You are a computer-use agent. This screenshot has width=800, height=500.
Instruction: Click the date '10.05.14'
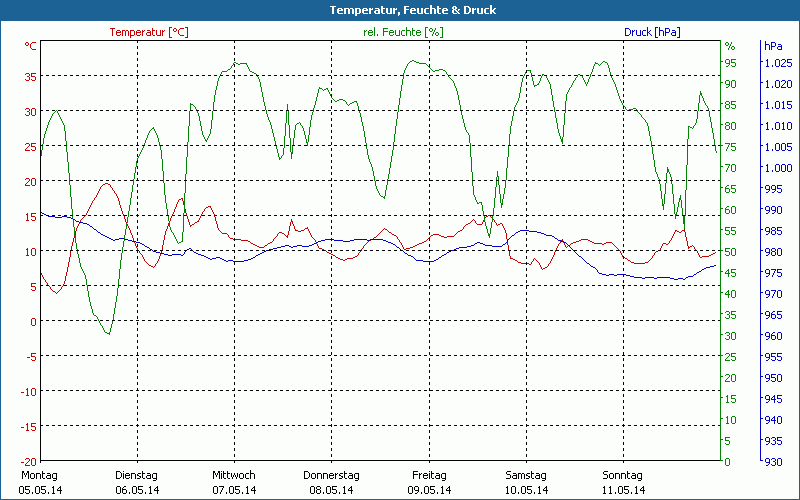coord(527,490)
